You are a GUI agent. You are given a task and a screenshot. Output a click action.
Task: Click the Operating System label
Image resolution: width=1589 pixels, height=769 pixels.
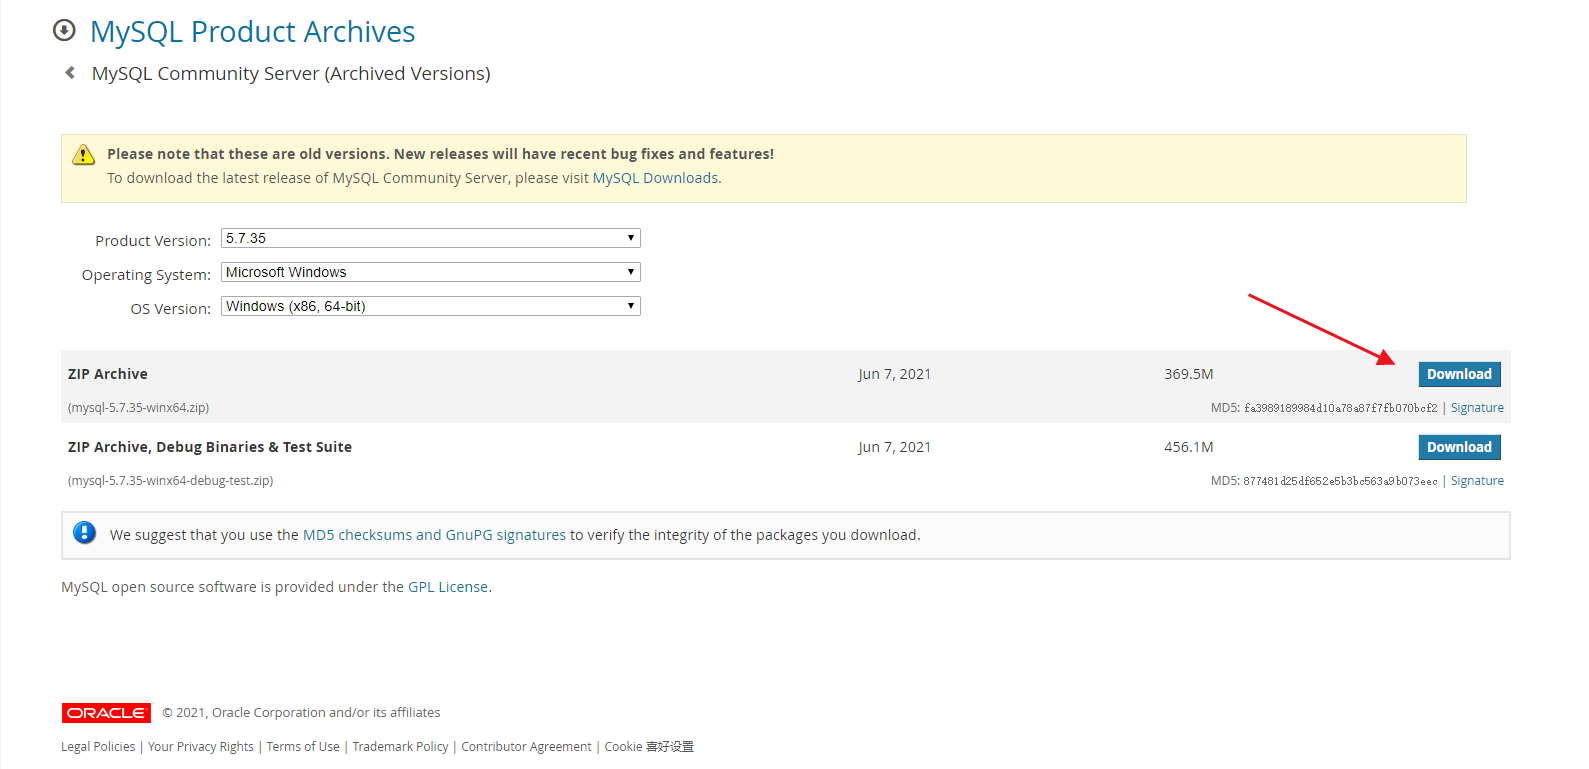coord(146,275)
